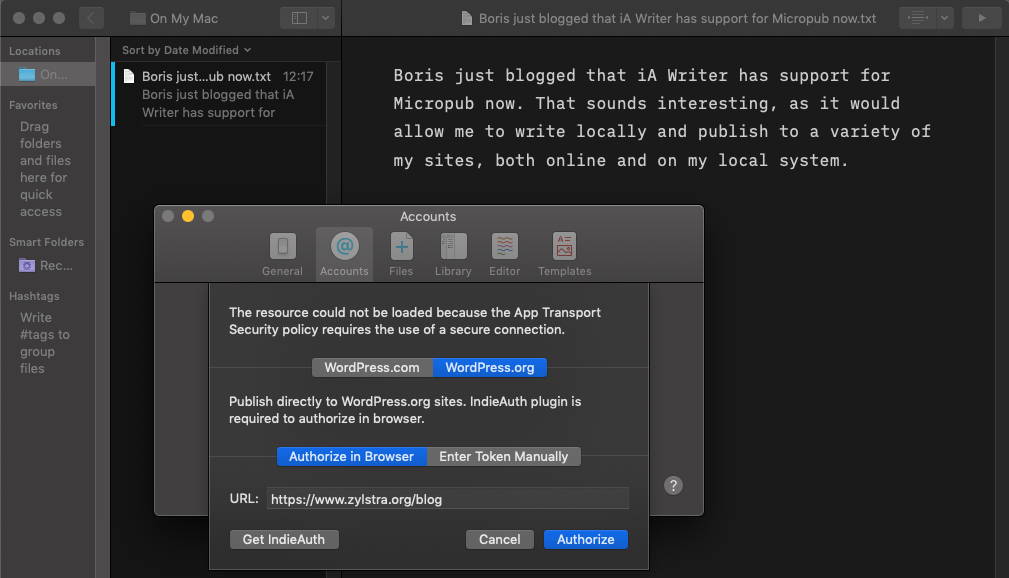Screen dimensions: 1009x578
Task: Click the preview play button
Action: (x=981, y=18)
